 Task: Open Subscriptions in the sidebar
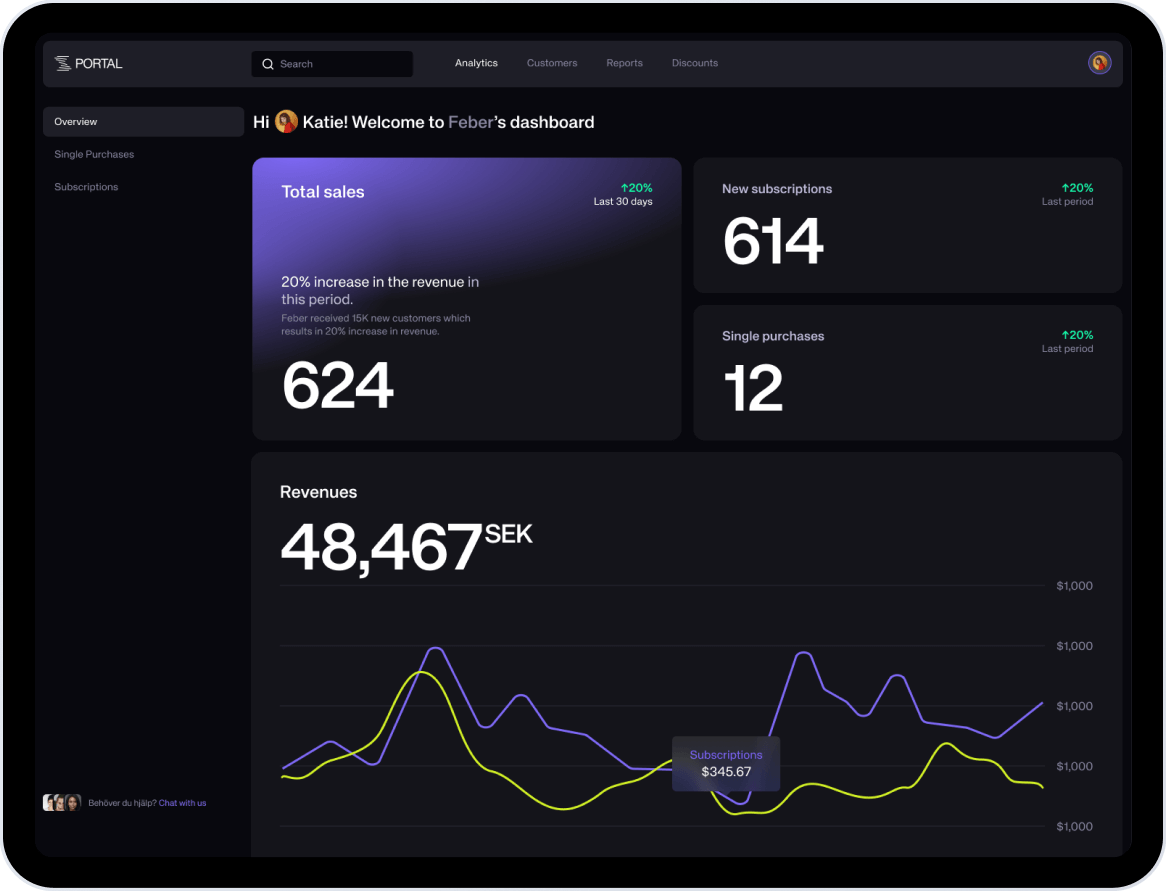pyautogui.click(x=86, y=187)
